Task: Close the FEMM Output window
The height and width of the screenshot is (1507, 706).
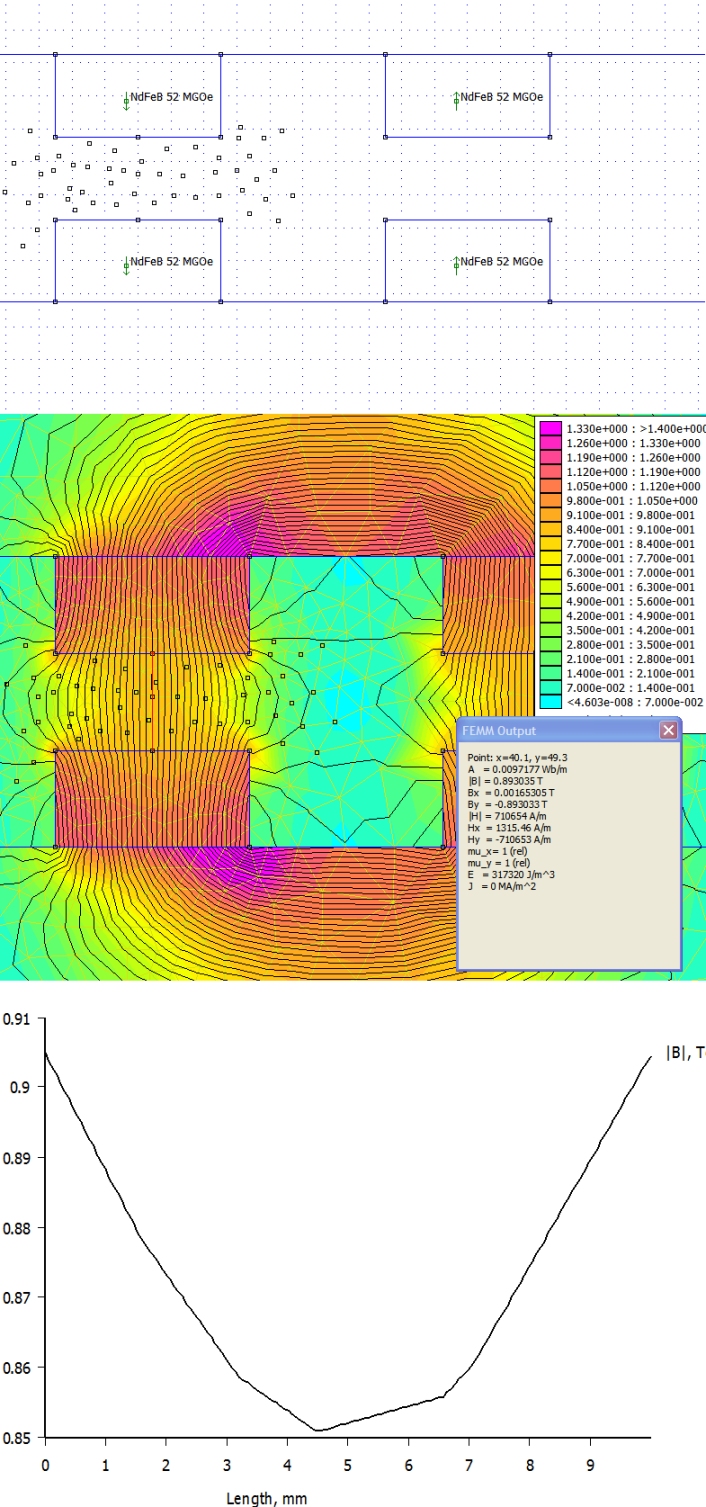Action: (x=669, y=731)
